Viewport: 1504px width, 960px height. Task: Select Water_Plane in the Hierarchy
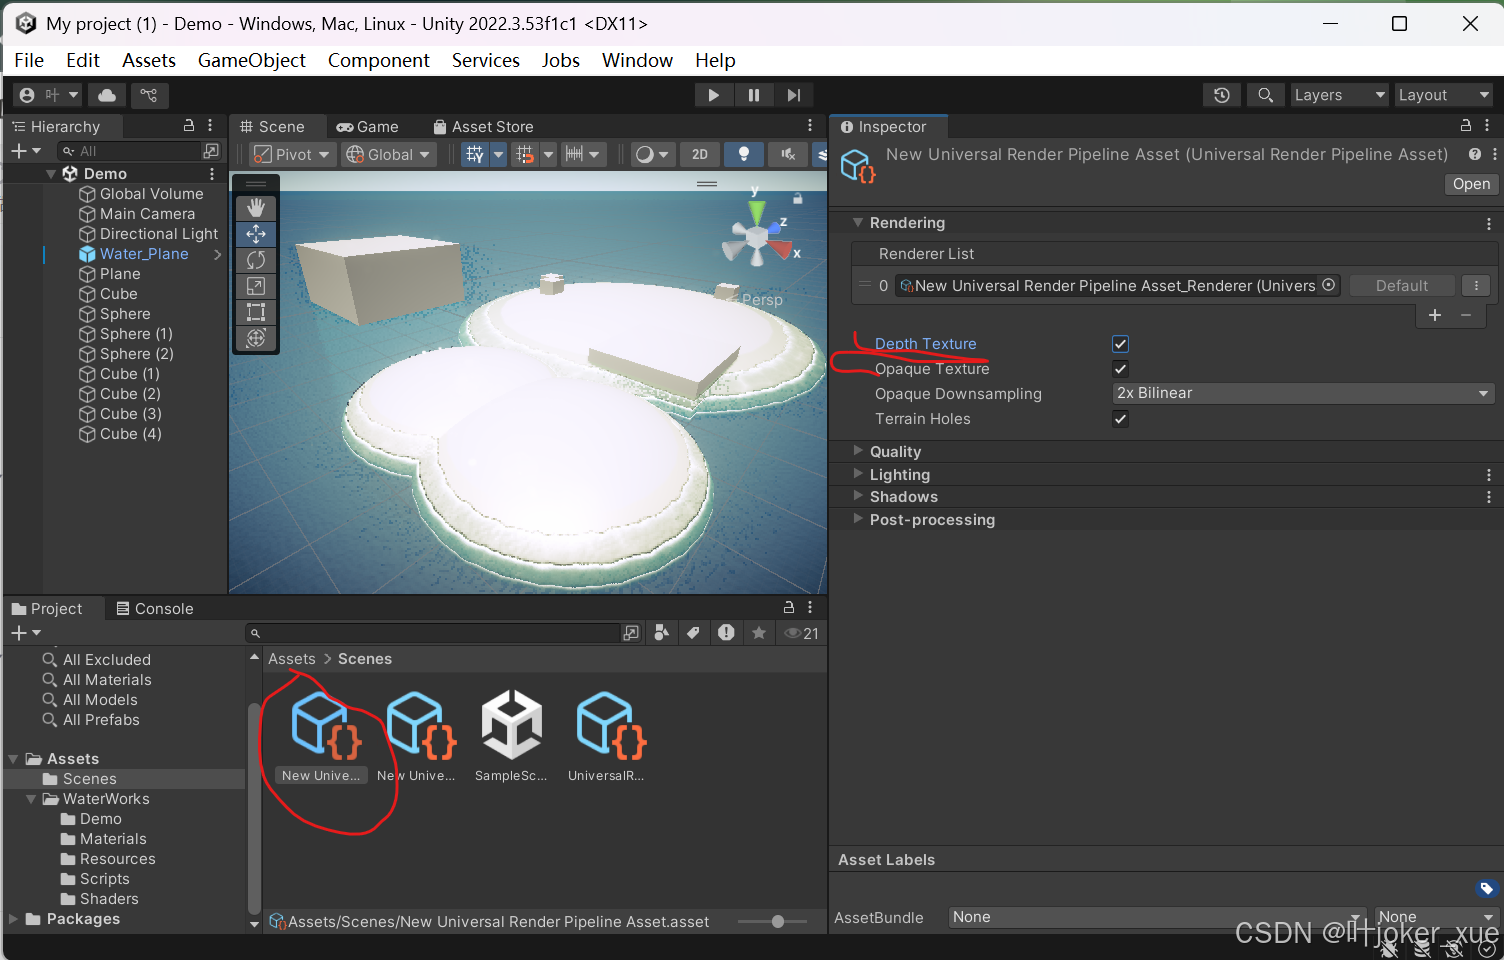(143, 253)
